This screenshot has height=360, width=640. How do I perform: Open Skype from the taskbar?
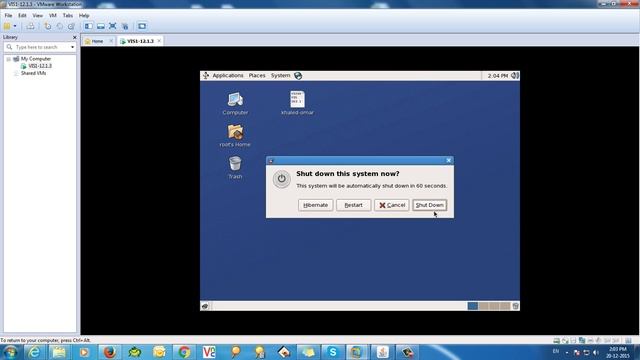[x=333, y=352]
